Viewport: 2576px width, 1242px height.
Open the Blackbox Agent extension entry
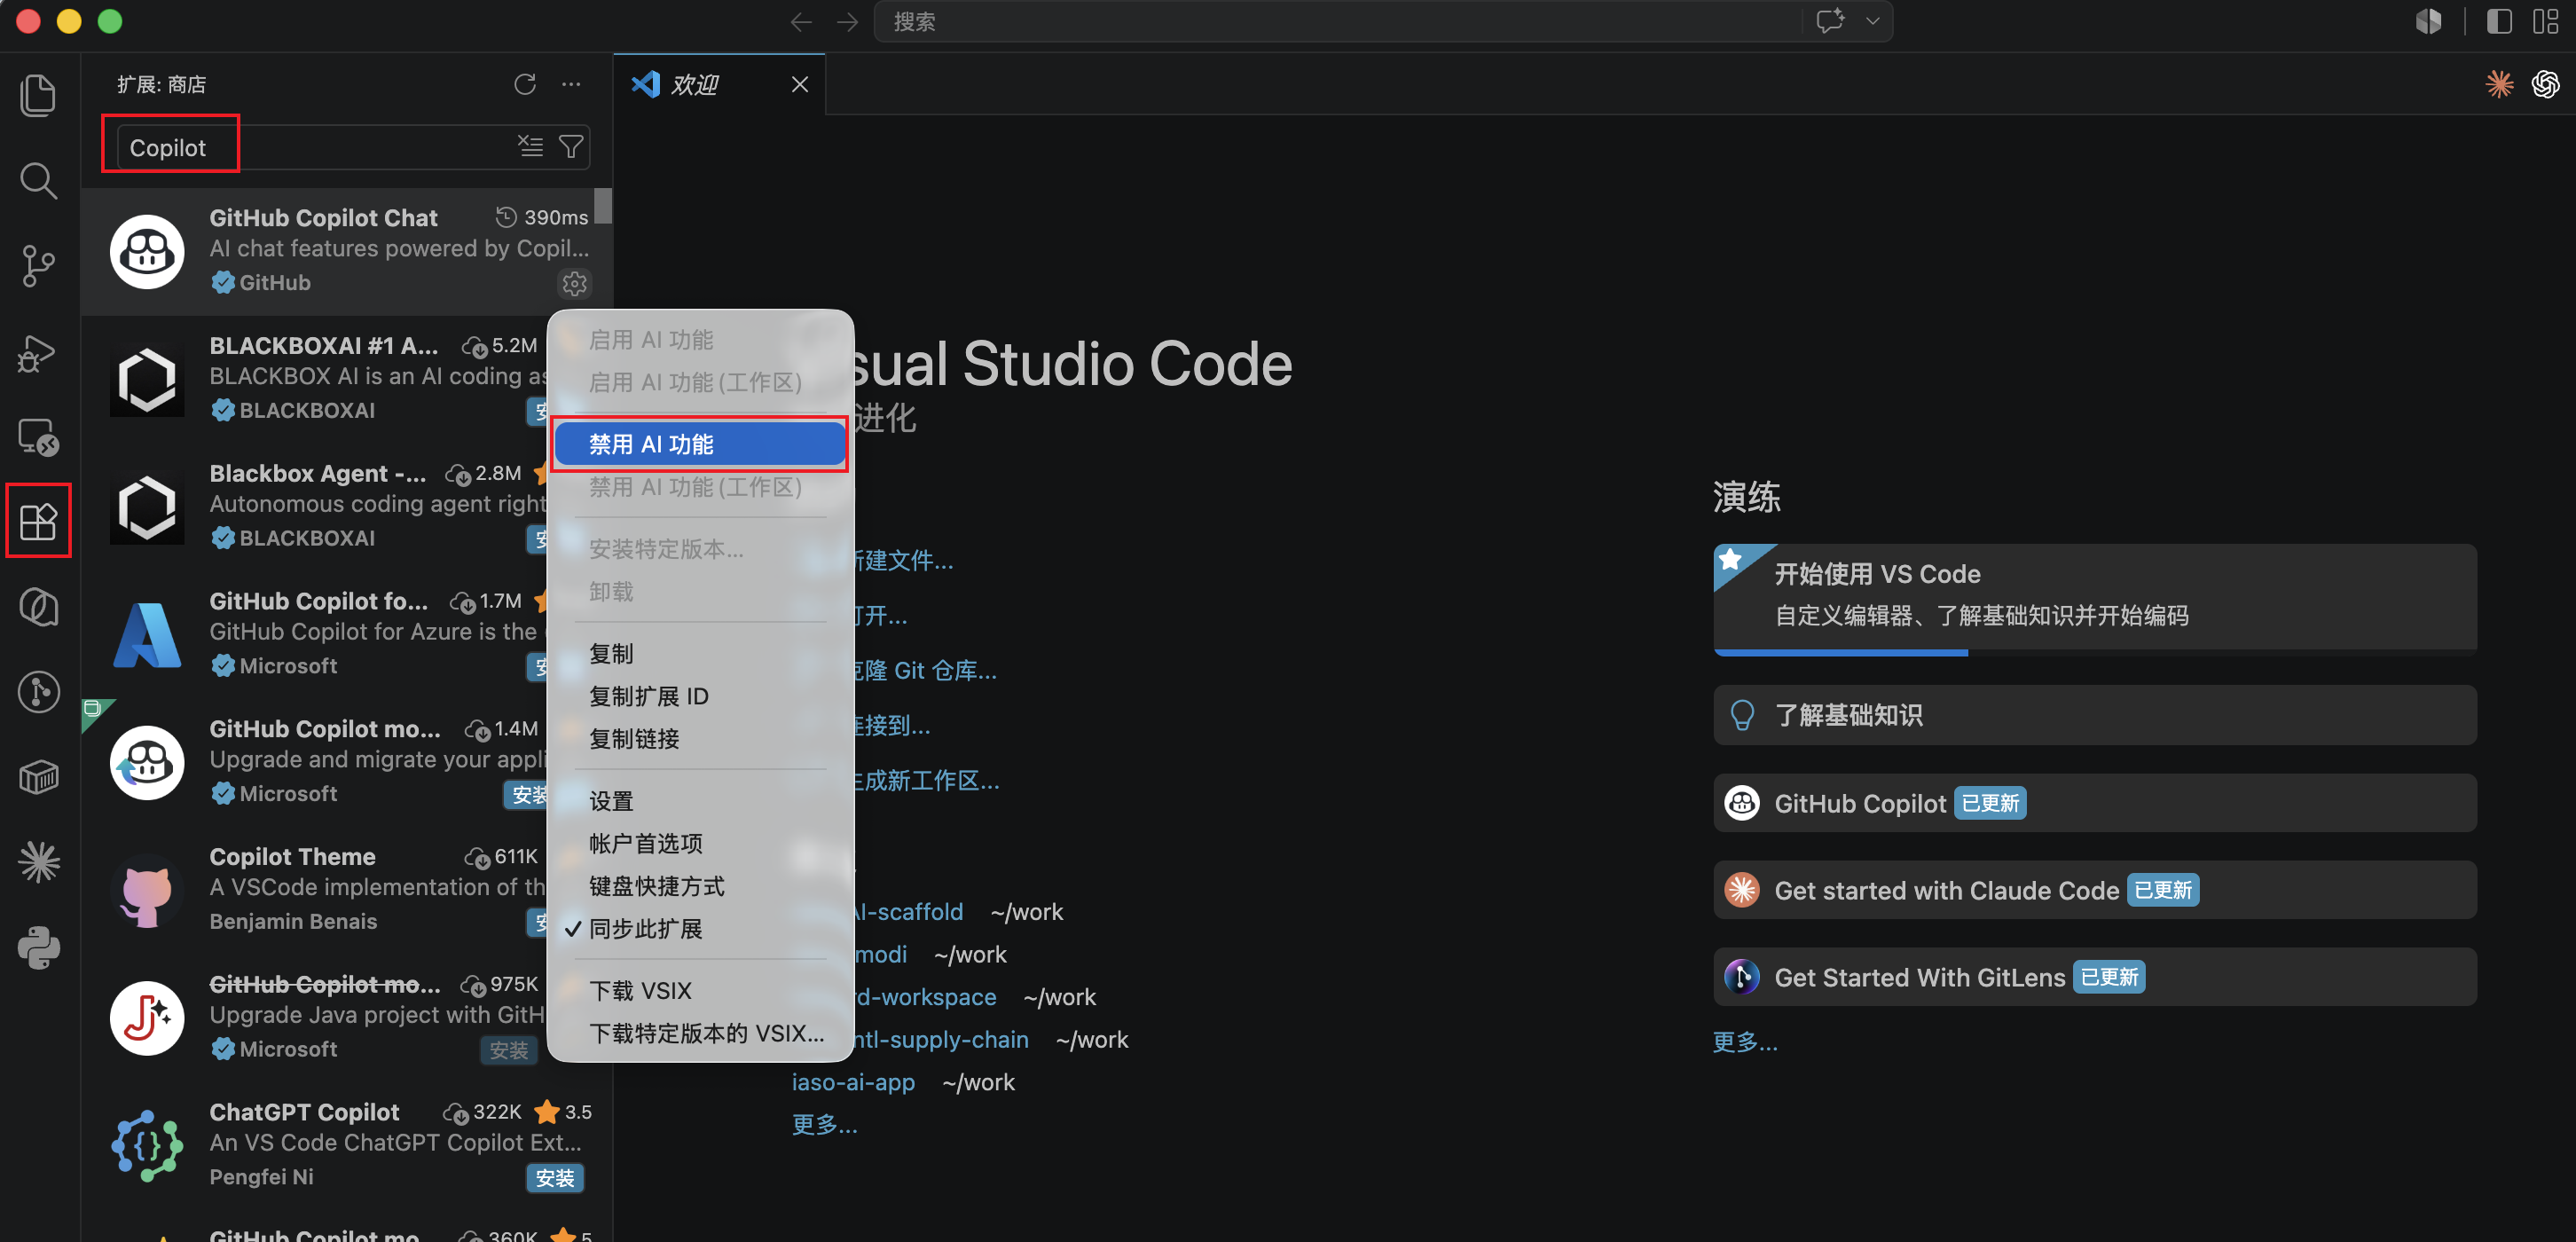tap(314, 507)
